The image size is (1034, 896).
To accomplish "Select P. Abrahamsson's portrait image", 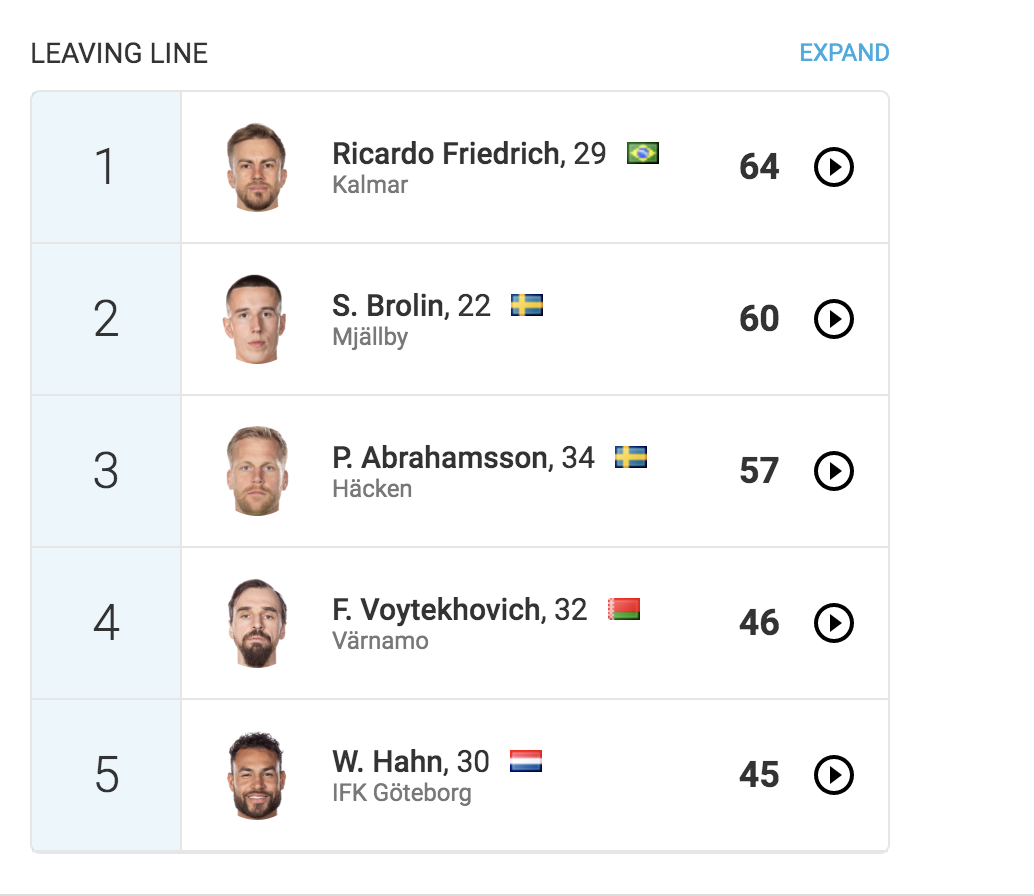I will pos(257,471).
